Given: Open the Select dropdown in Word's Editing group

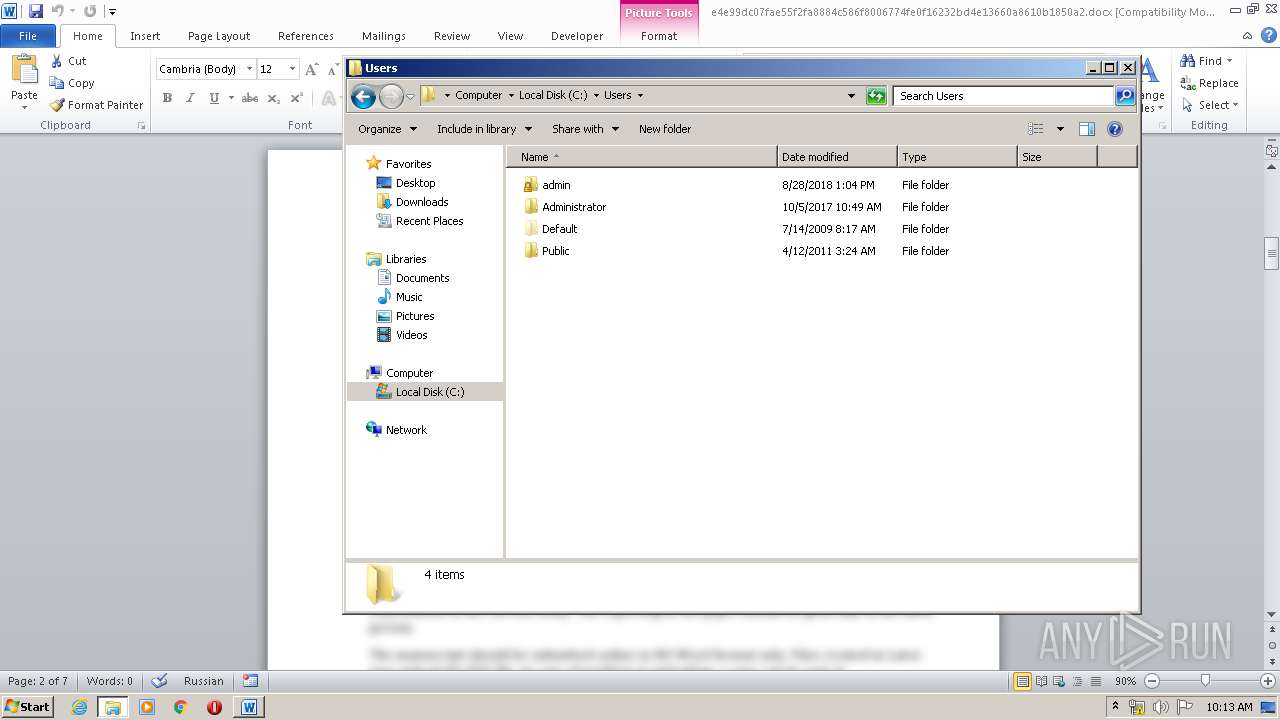Looking at the screenshot, I should (1209, 105).
